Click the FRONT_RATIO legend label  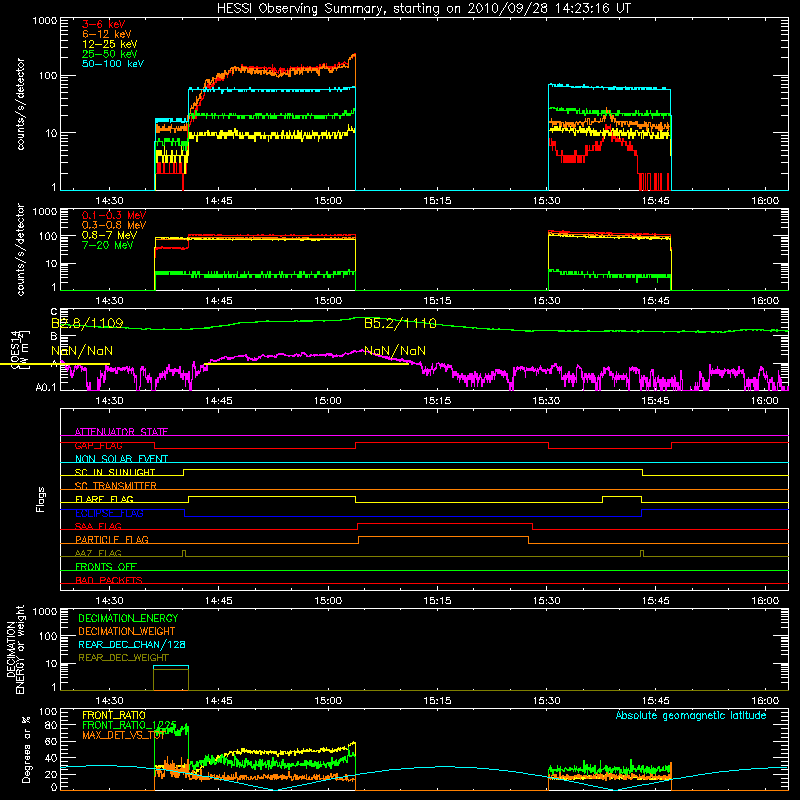(114, 715)
